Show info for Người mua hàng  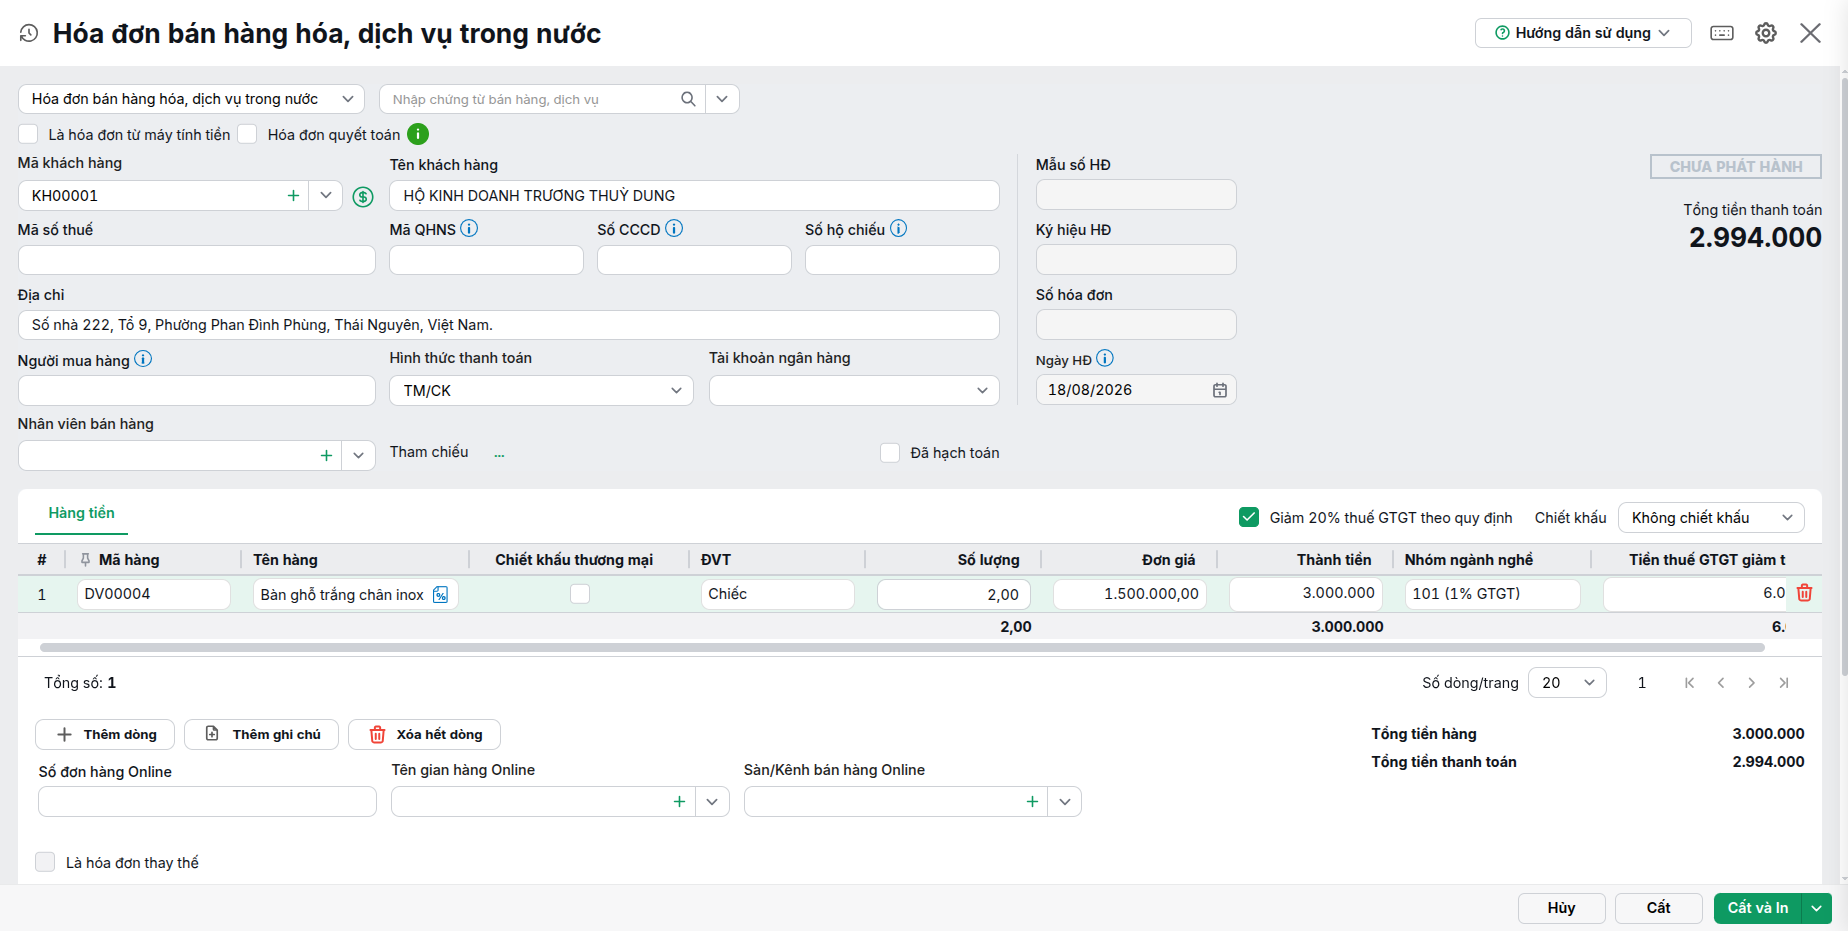coord(143,359)
